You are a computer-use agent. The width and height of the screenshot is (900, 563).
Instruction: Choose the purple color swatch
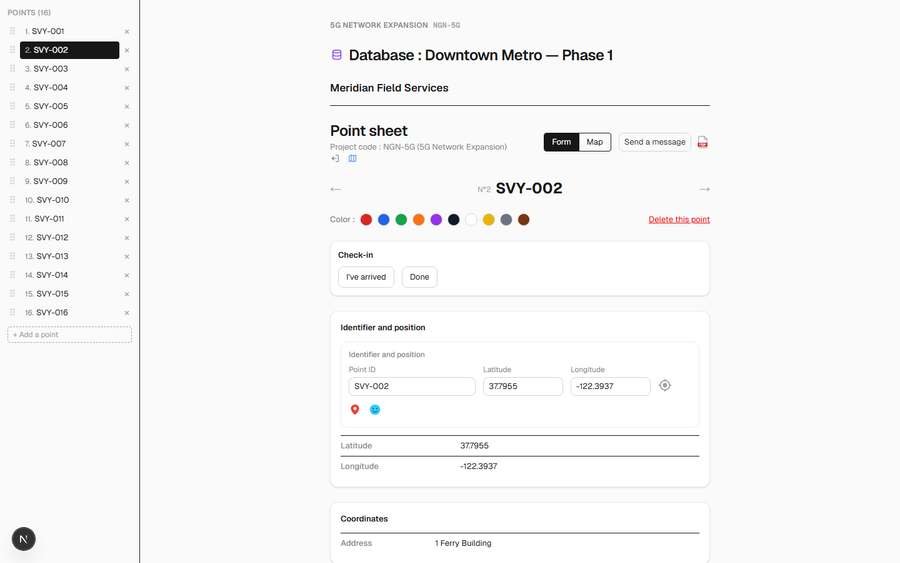[x=436, y=219]
